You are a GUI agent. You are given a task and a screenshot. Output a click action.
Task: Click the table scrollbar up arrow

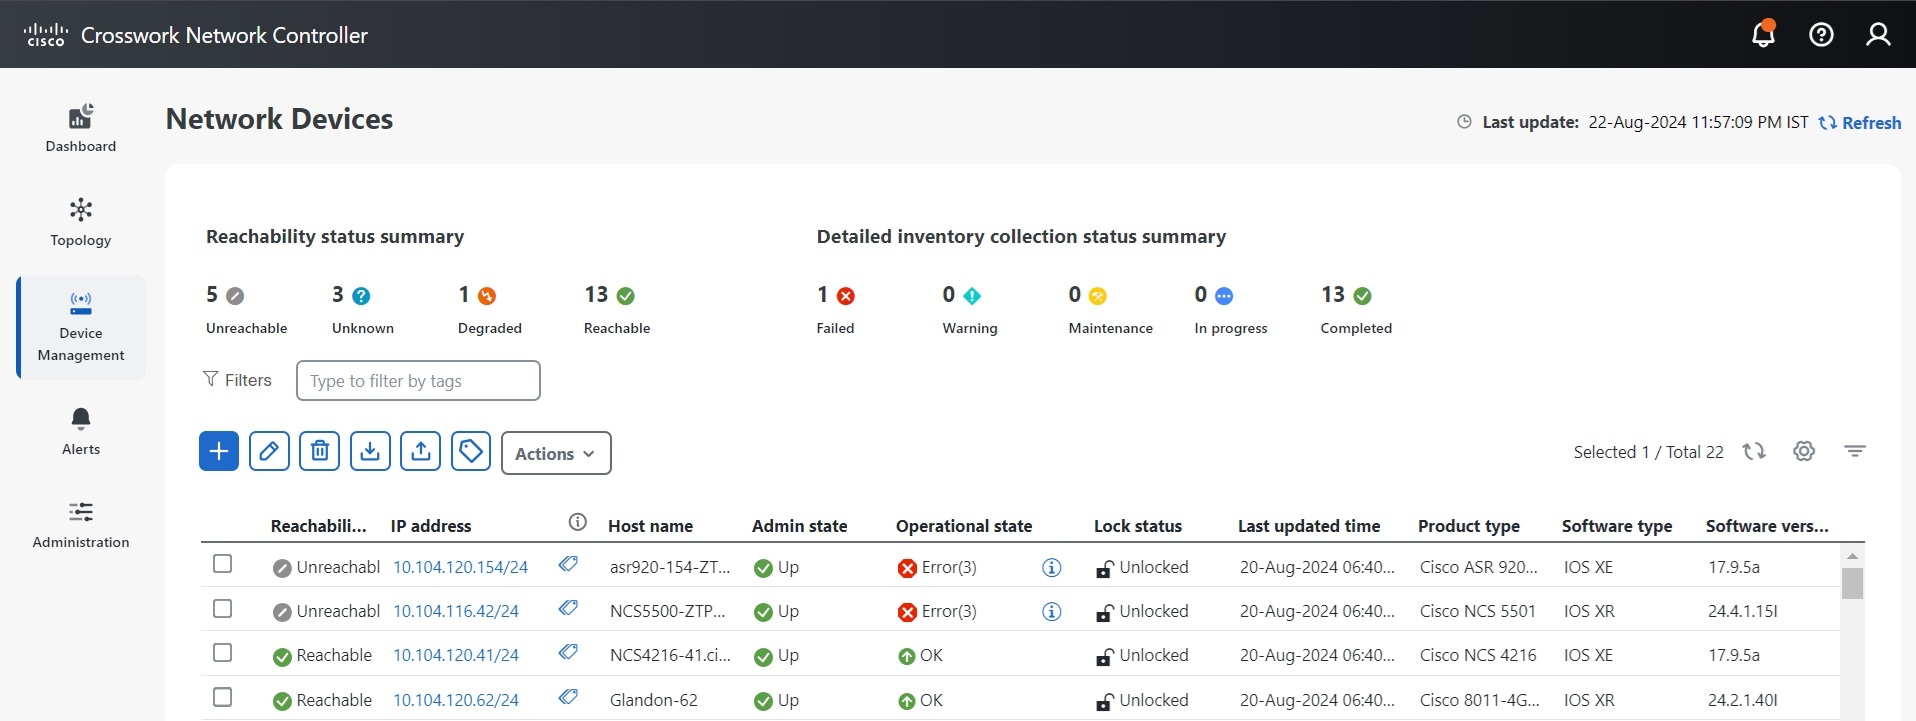click(x=1852, y=556)
